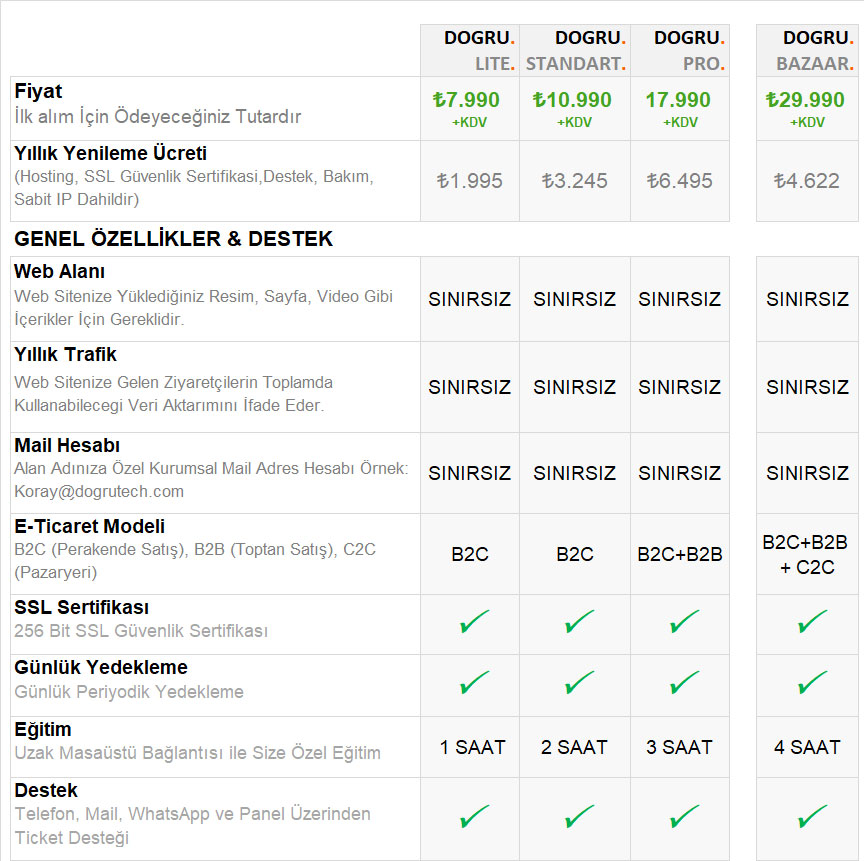Select the DOGRU LITE plan header
Screen dimensions: 864x861
[x=480, y=50]
